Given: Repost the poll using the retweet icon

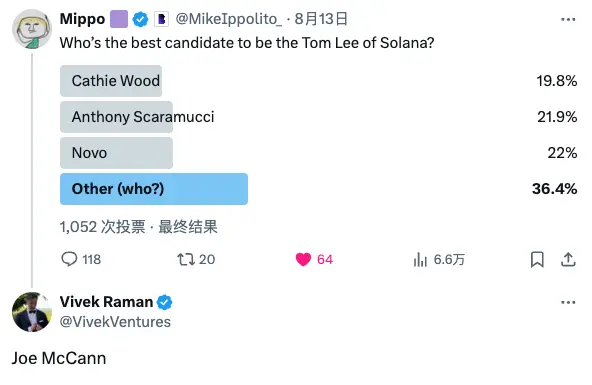Looking at the screenshot, I should 186,259.
